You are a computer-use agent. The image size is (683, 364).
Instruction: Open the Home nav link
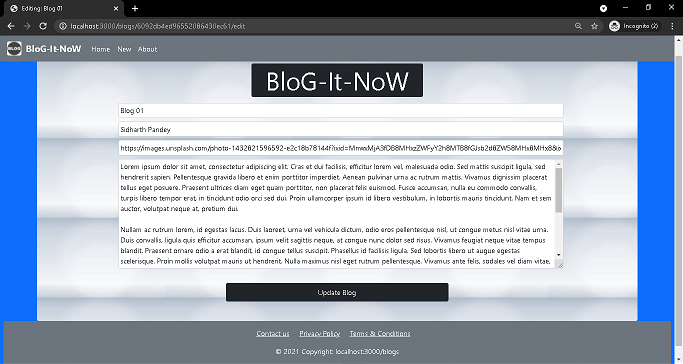click(101, 49)
